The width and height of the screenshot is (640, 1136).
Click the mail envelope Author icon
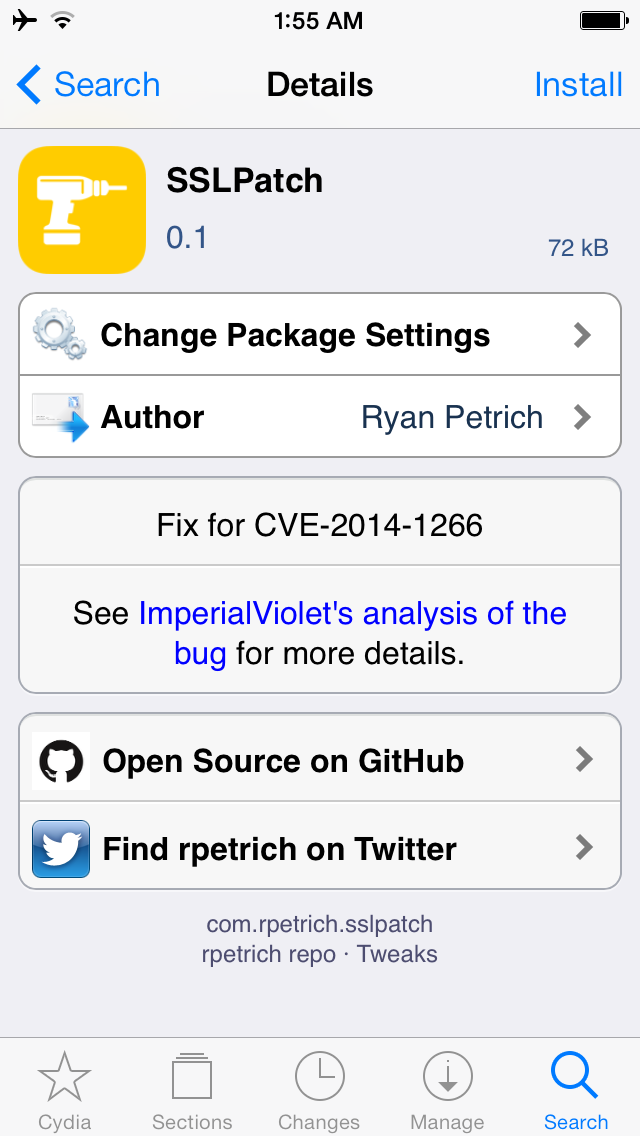[60, 417]
